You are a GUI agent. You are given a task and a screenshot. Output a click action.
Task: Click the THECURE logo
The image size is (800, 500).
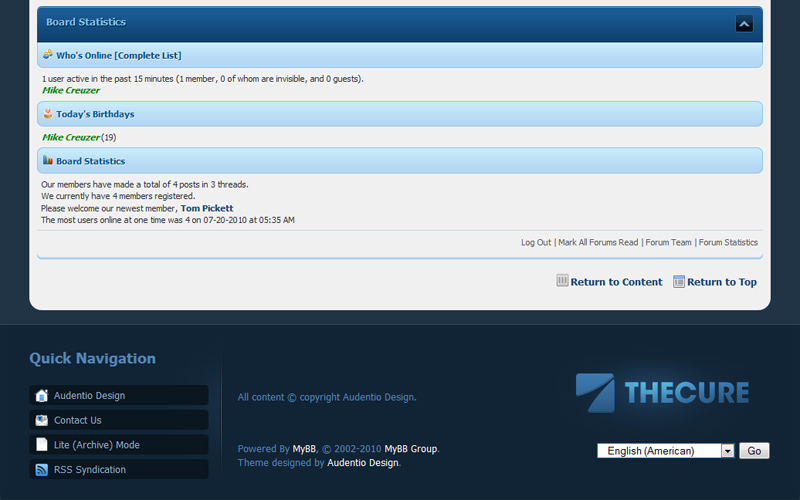pyautogui.click(x=662, y=392)
